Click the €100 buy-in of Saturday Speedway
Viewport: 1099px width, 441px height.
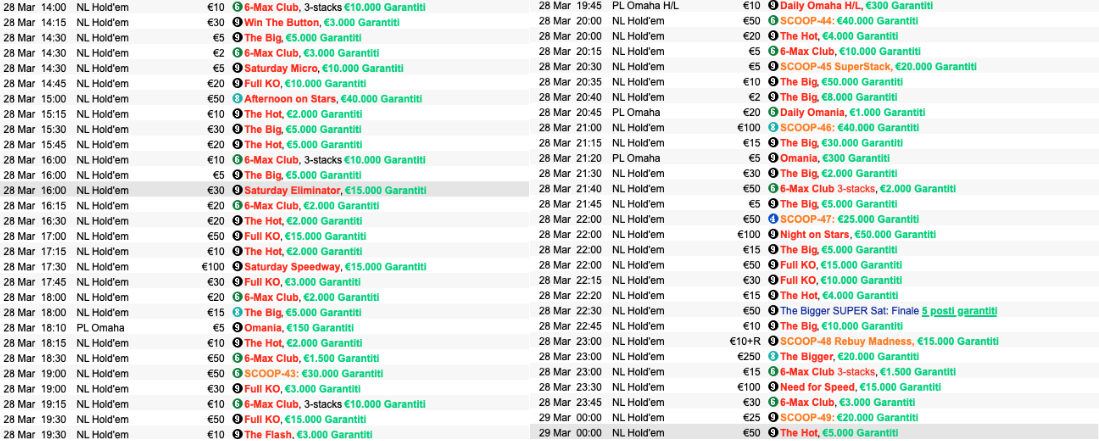(x=213, y=266)
